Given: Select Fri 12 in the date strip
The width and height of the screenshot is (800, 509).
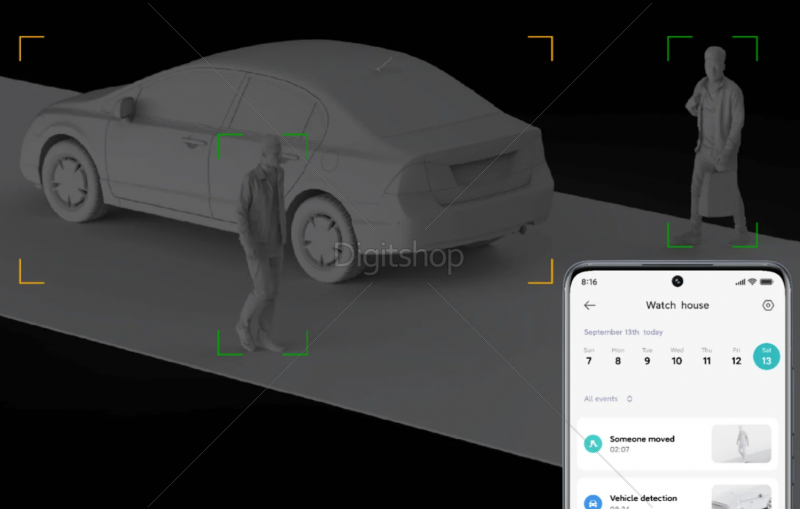Looking at the screenshot, I should pos(736,357).
